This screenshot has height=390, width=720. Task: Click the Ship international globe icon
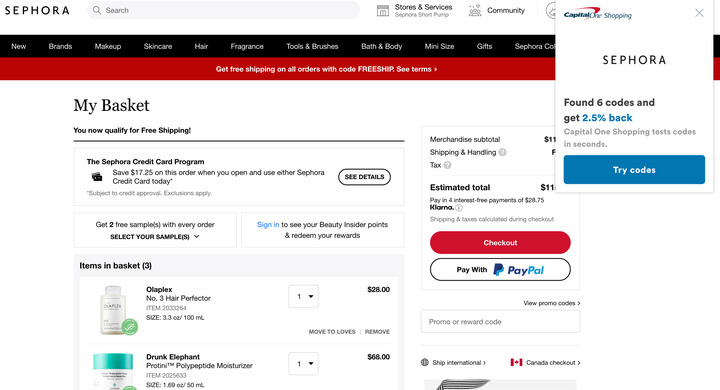(425, 362)
